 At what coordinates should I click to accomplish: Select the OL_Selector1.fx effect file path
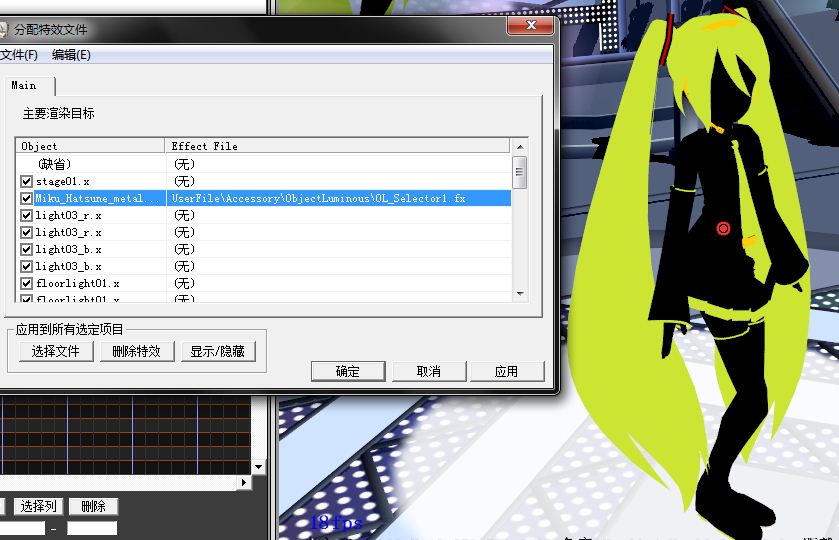[318, 199]
